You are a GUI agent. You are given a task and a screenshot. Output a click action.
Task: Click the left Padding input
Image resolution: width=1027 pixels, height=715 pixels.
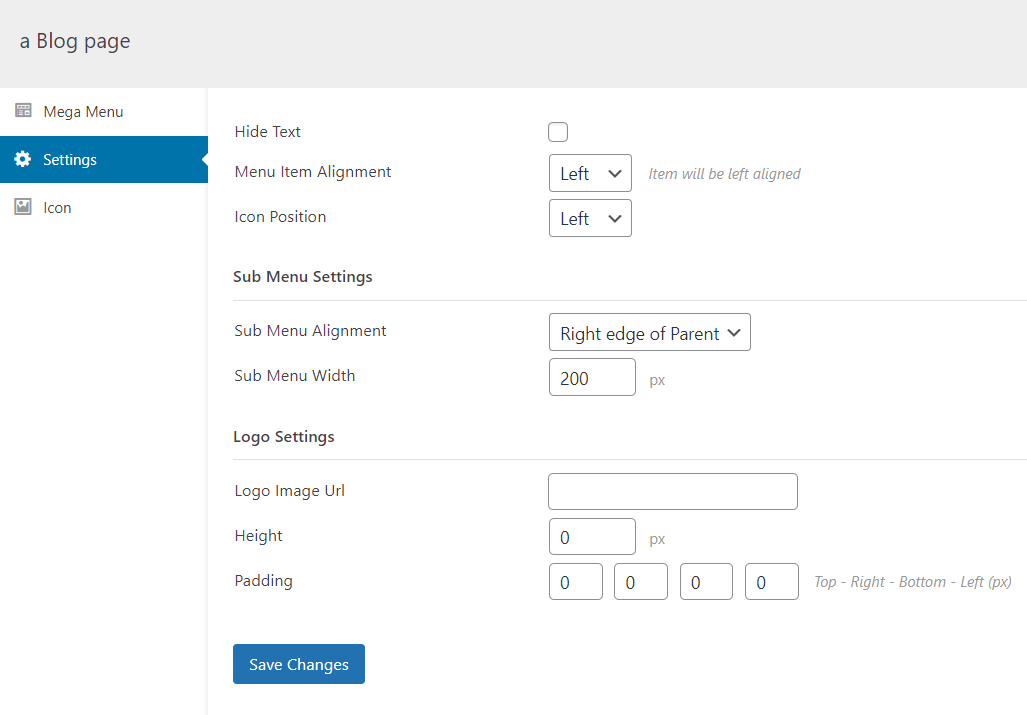[772, 581]
